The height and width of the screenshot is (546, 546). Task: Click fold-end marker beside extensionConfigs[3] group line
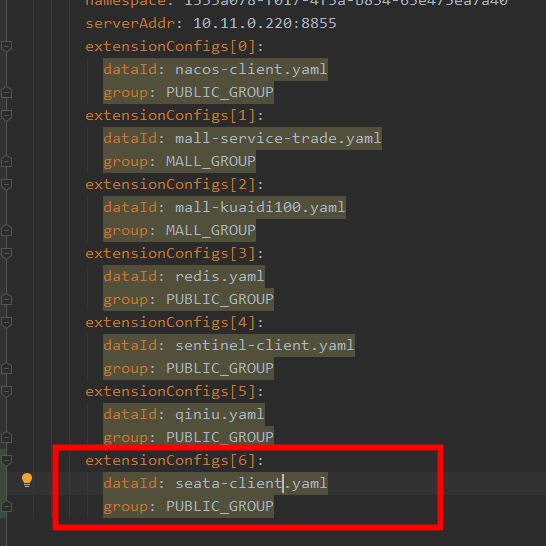(x=6, y=299)
